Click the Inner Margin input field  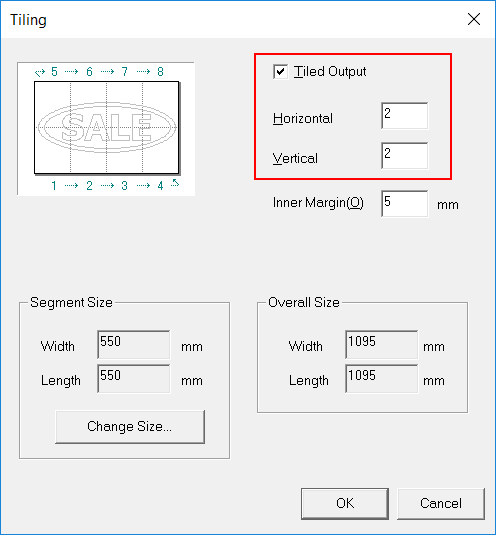(x=405, y=204)
